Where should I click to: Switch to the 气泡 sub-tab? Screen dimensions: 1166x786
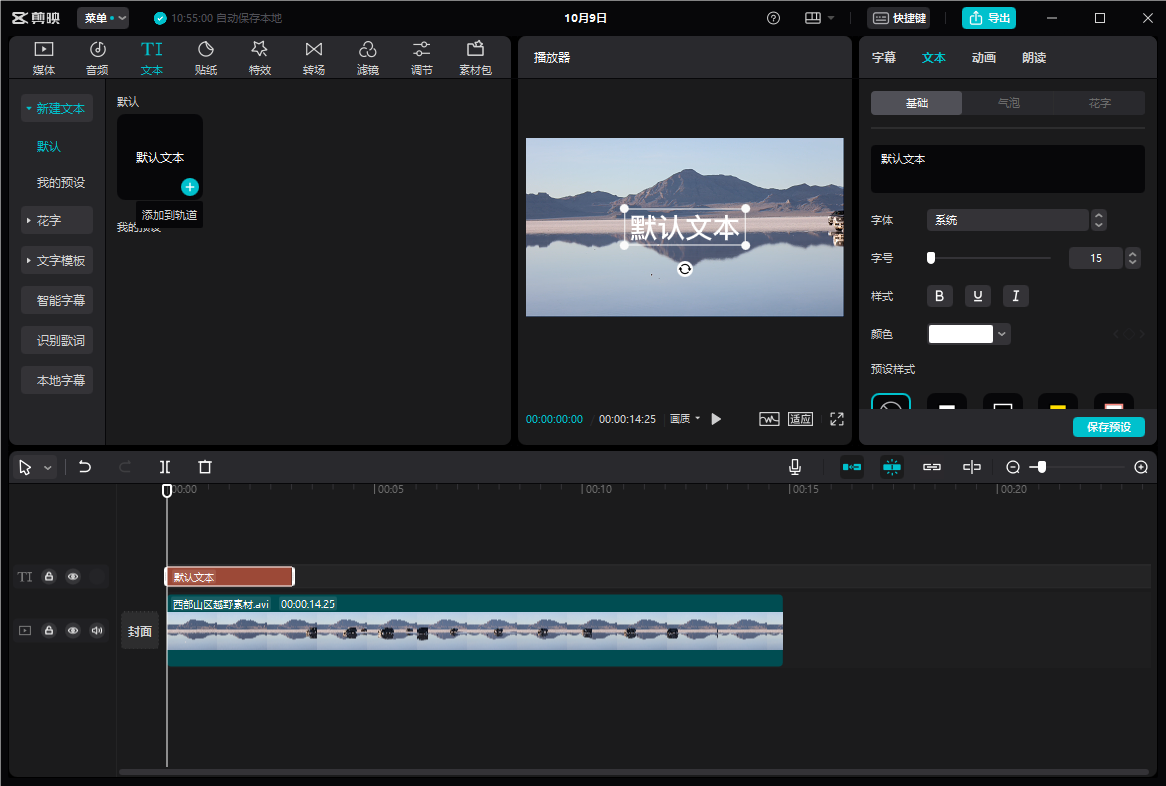1008,103
